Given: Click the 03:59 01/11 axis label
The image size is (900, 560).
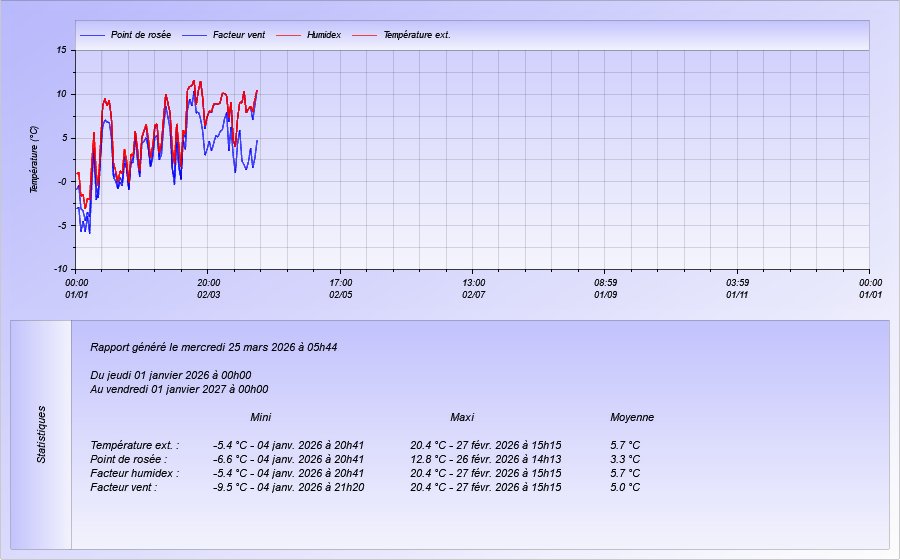Looking at the screenshot, I should pyautogui.click(x=737, y=288).
